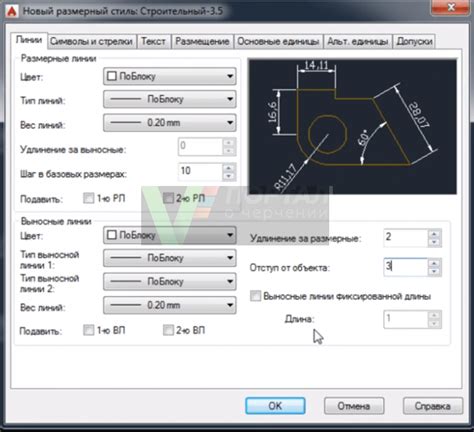474x432 pixels.
Task: Toggle the '2-ю ВП' suppress checkbox
Action: [168, 330]
